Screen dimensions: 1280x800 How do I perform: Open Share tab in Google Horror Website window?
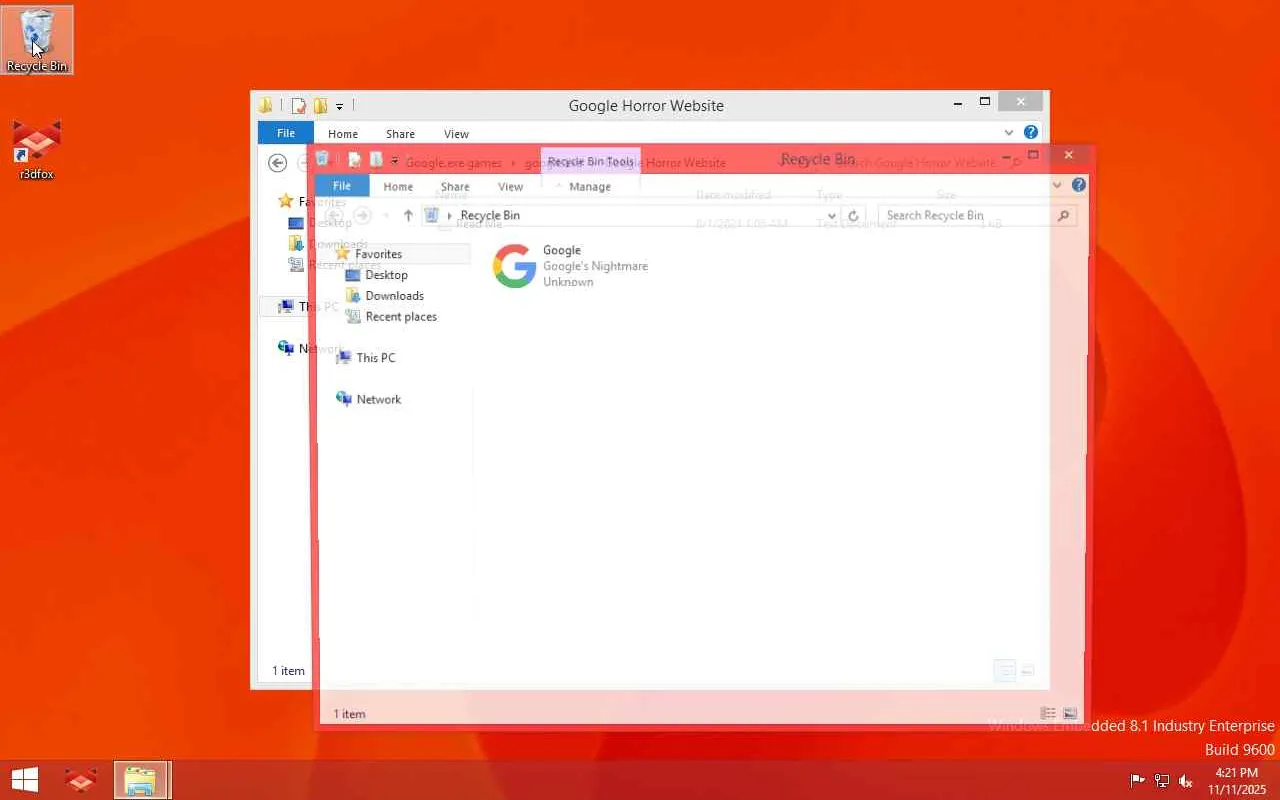pyautogui.click(x=400, y=133)
